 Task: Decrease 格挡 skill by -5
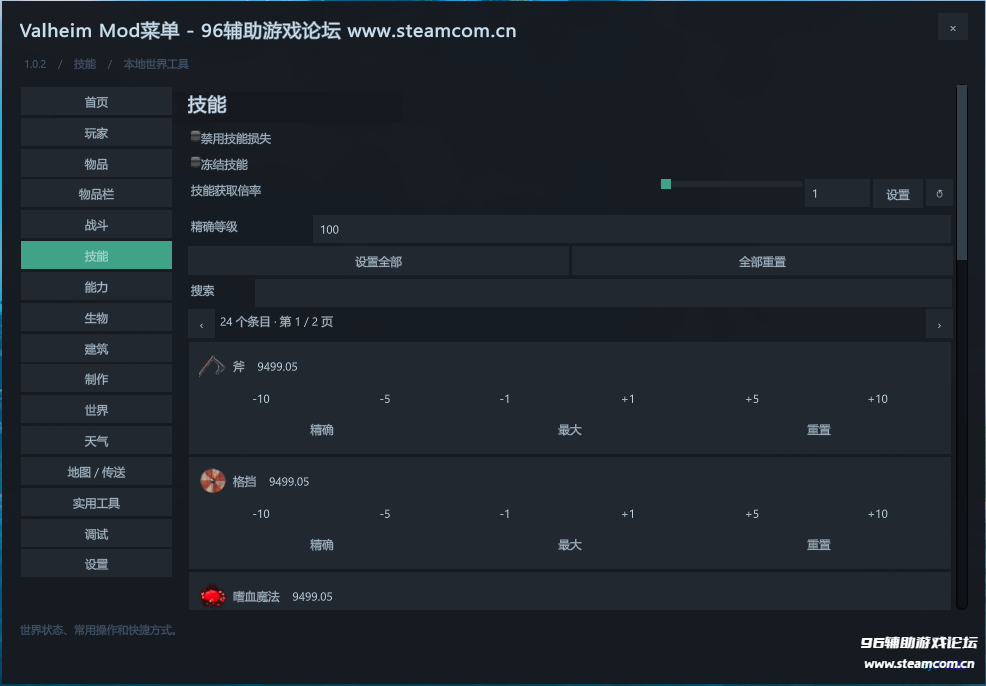tap(385, 514)
